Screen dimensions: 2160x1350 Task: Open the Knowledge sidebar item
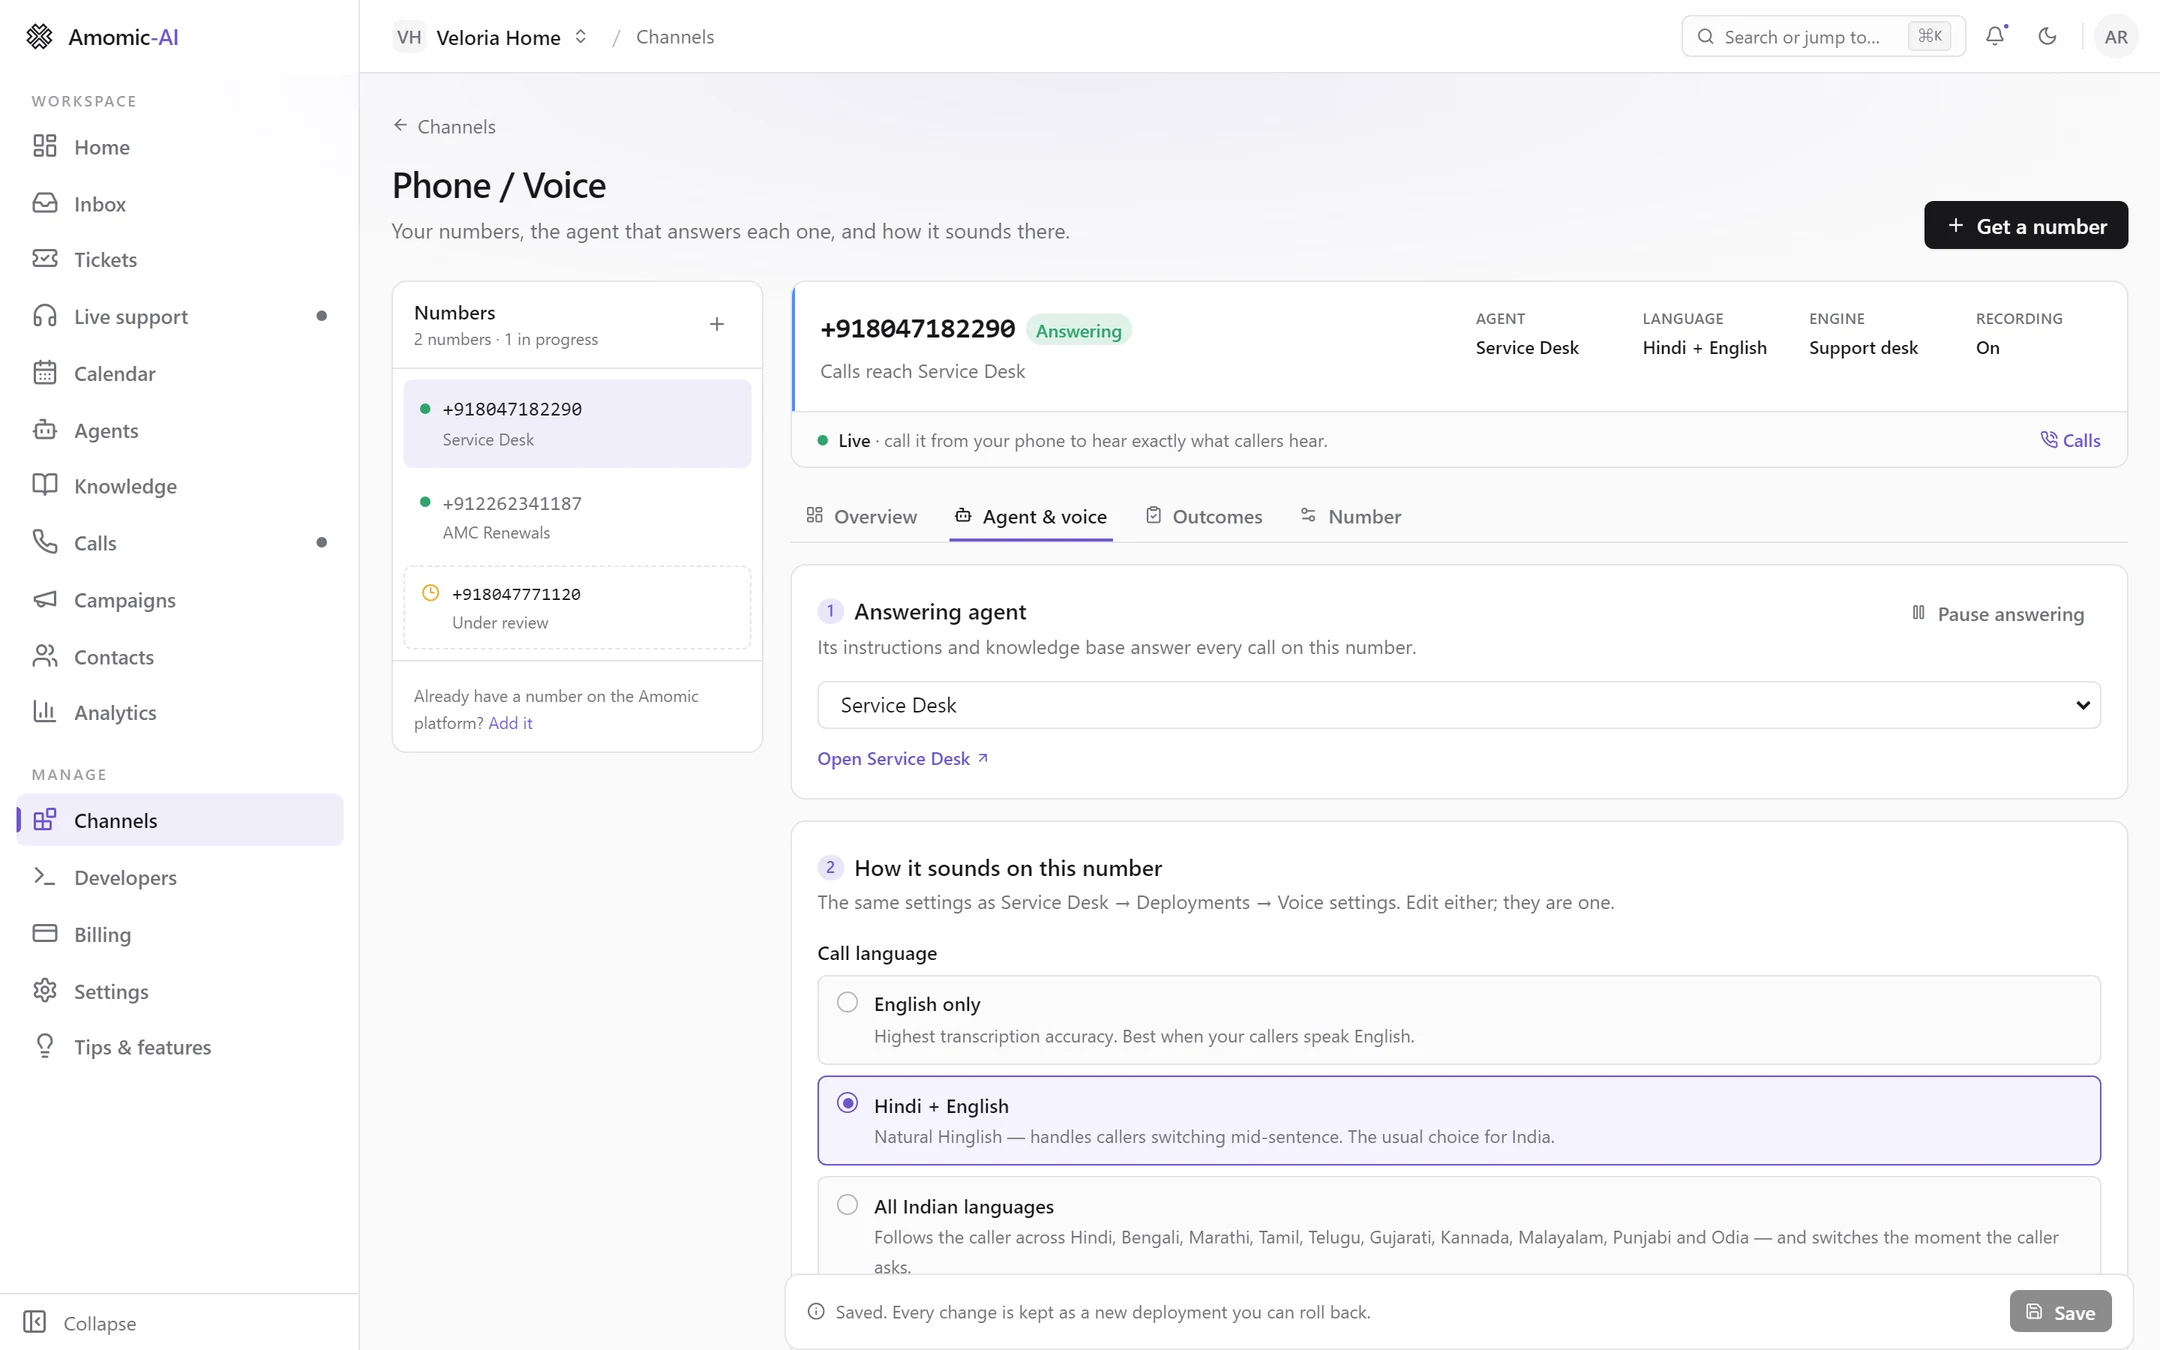(180, 486)
